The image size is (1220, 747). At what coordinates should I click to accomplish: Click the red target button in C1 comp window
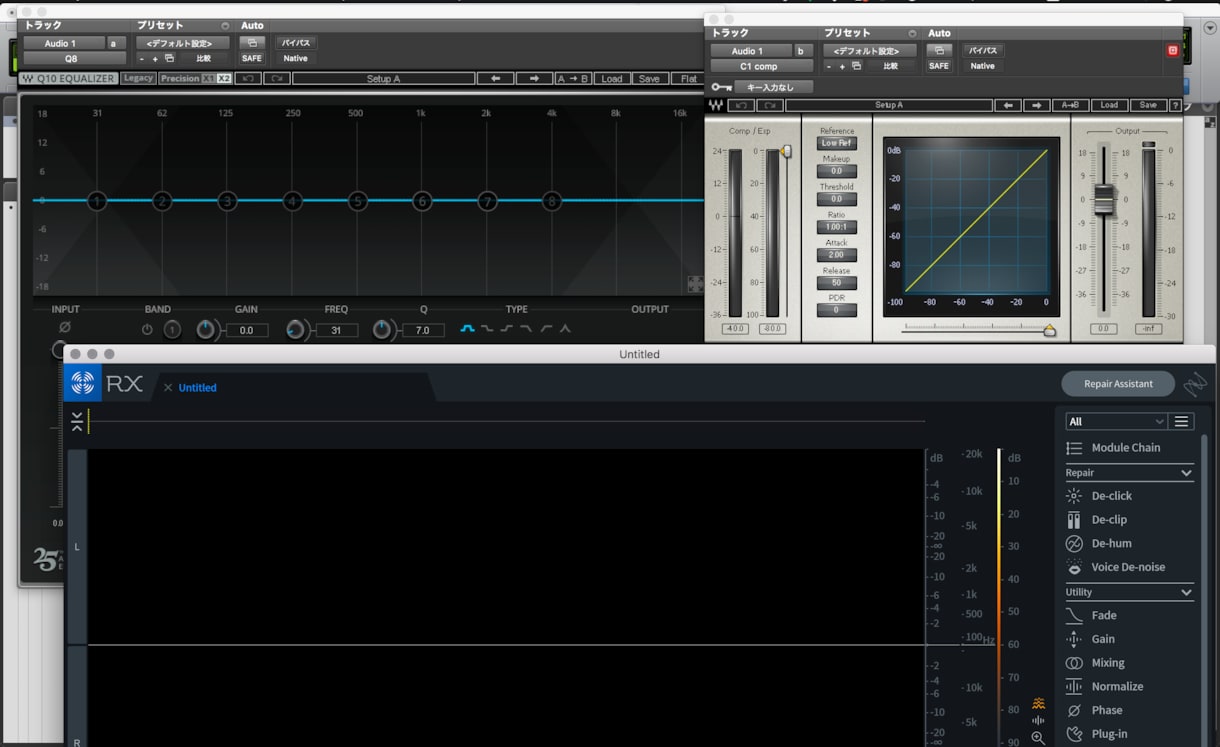coord(1173,50)
